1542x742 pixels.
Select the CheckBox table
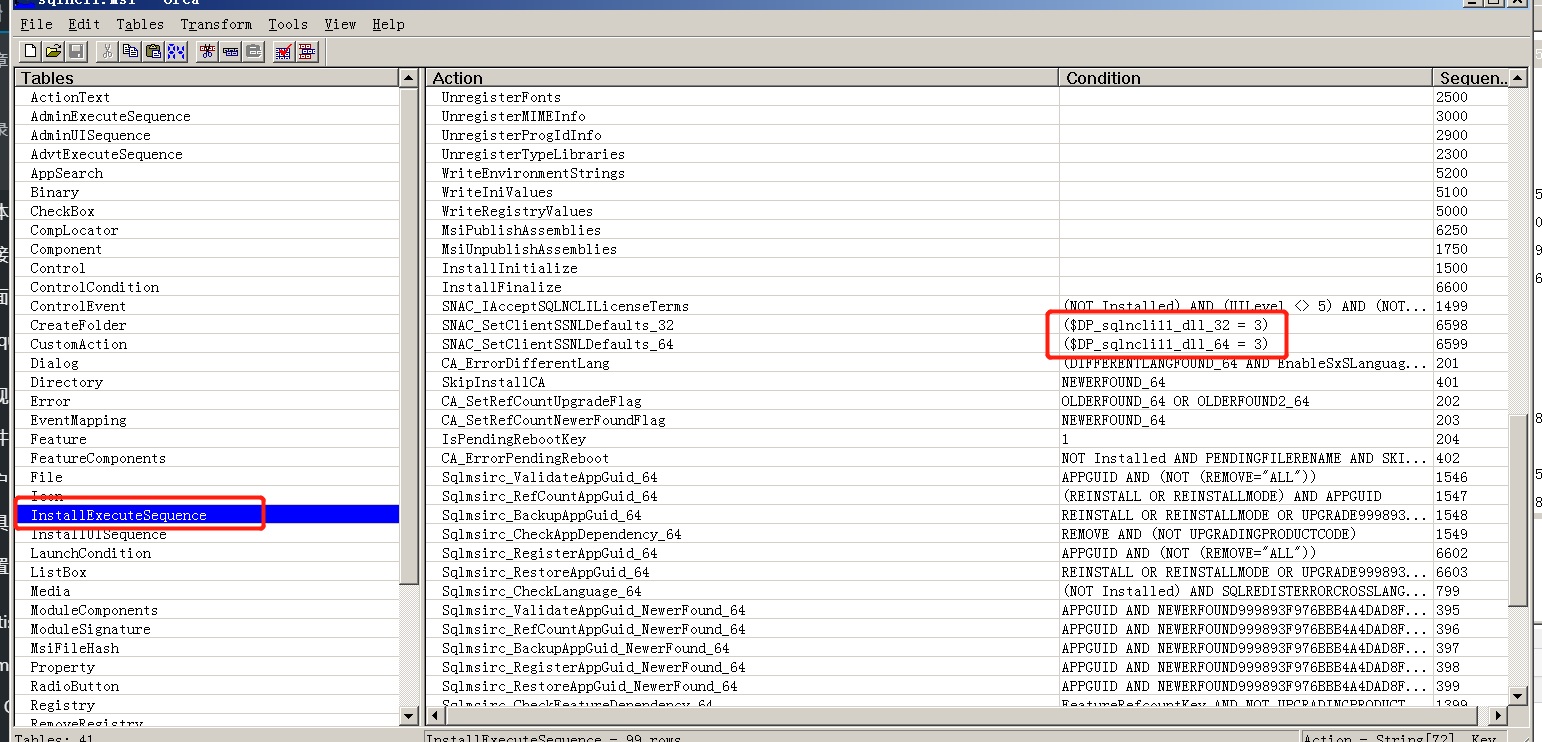(207, 211)
